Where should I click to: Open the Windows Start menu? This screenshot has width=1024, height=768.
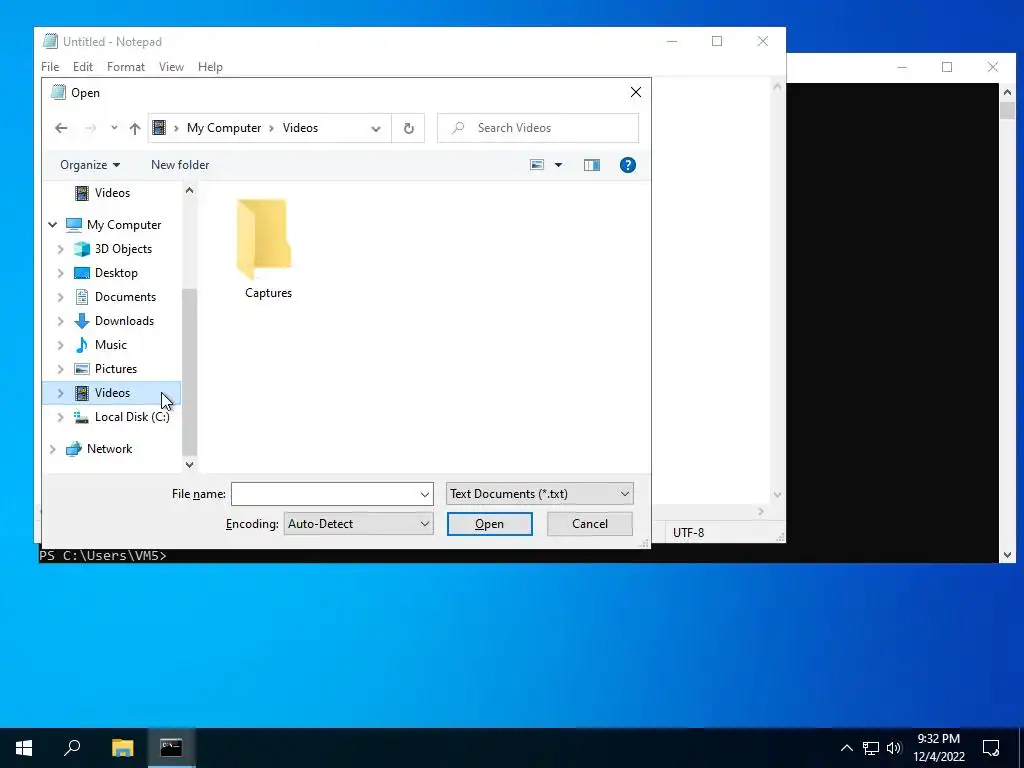coord(24,748)
